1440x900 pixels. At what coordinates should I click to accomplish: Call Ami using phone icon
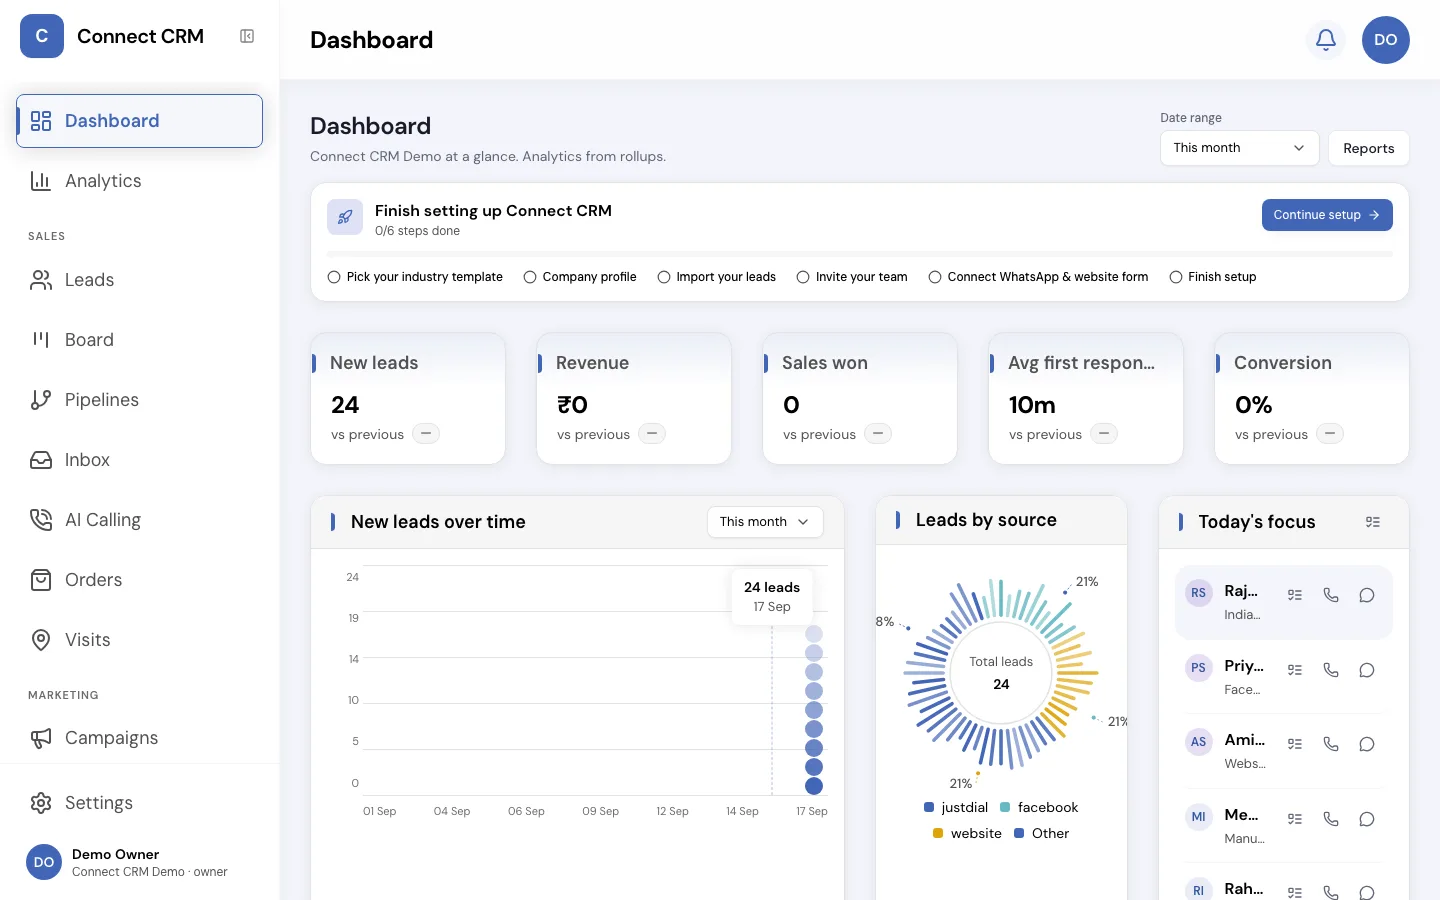[1331, 744]
